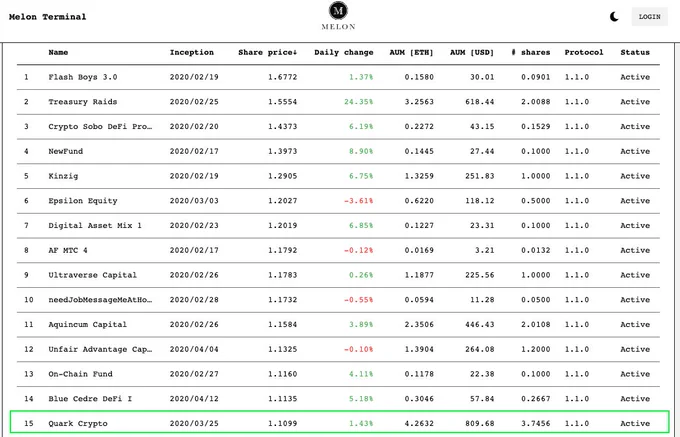Open the Melon Terminal home link
This screenshot has height=437, width=680.
[47, 17]
